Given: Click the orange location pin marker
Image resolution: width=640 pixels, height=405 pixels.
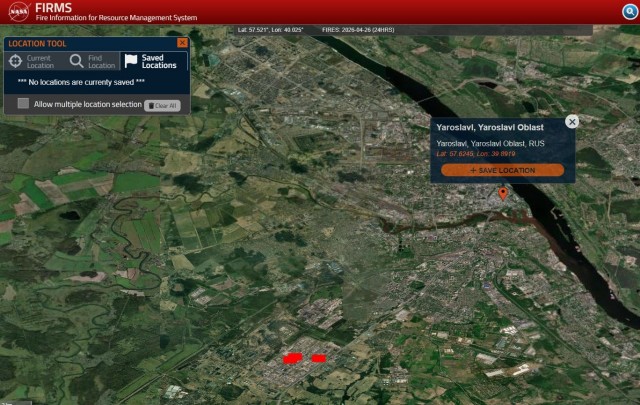Looking at the screenshot, I should tap(503, 192).
